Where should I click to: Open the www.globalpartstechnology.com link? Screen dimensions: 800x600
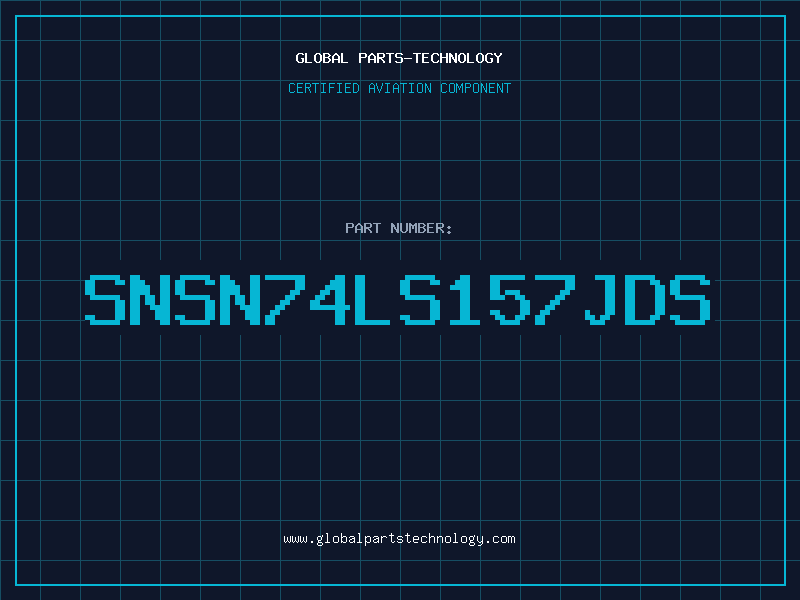[399, 539]
